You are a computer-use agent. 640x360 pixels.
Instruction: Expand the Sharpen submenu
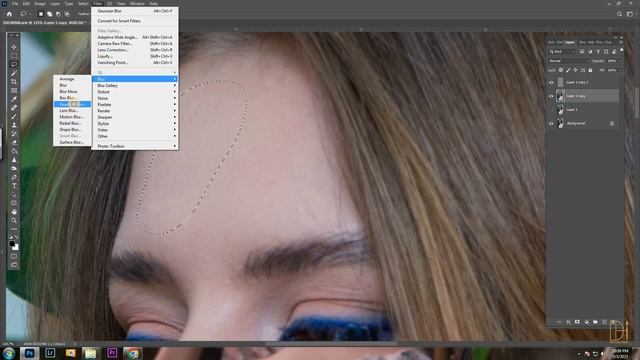coord(135,117)
